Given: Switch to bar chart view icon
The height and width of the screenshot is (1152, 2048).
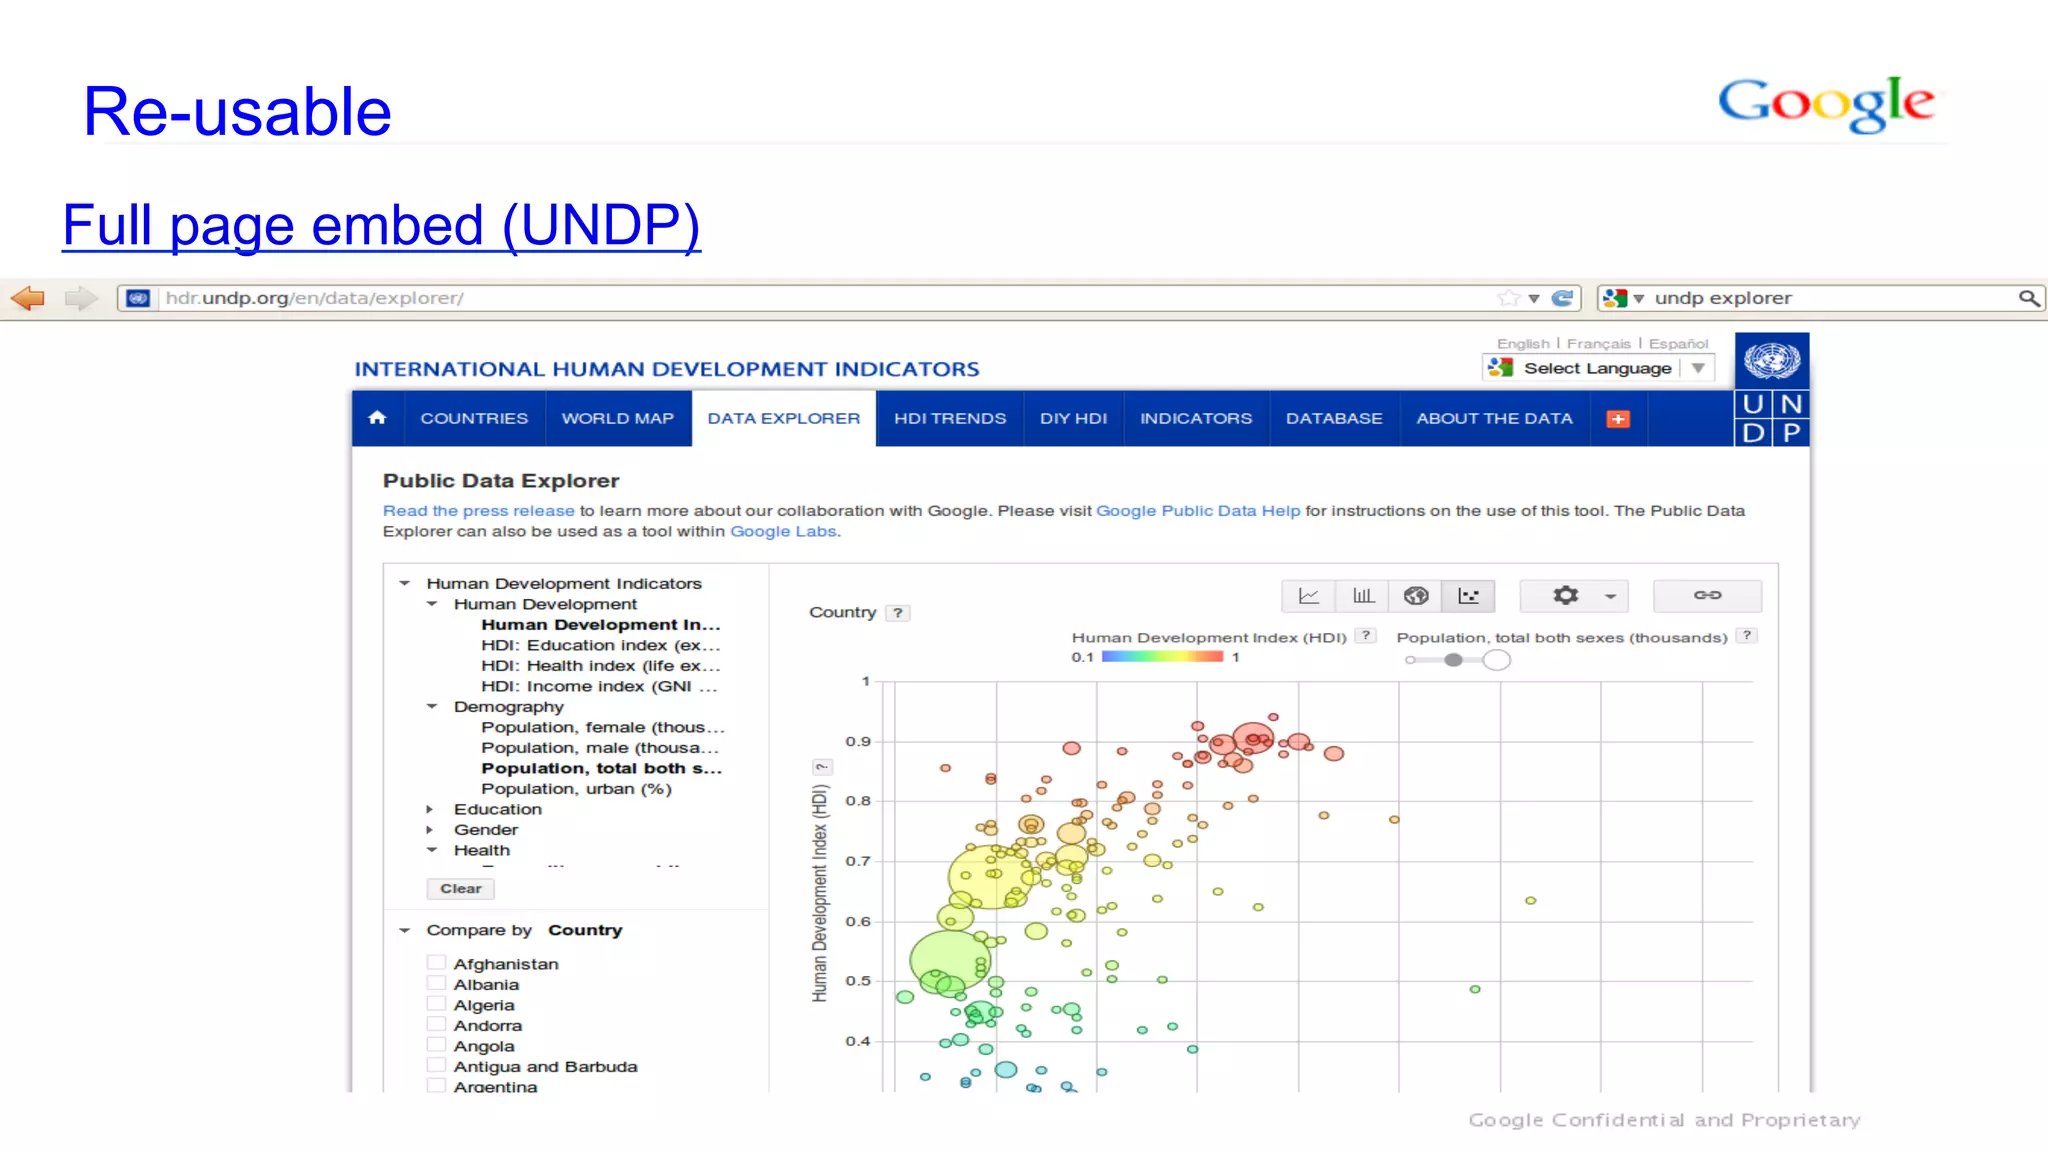Looking at the screenshot, I should [x=1362, y=596].
